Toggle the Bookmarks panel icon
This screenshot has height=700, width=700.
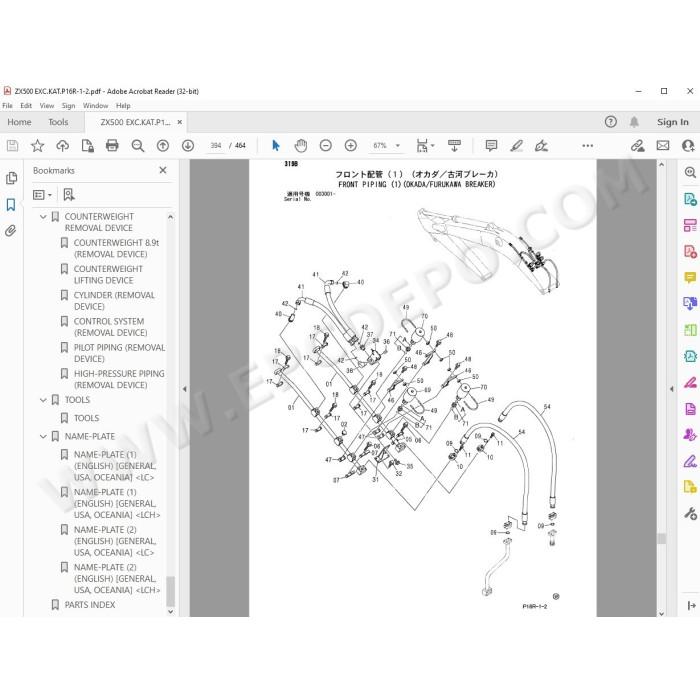coord(11,205)
